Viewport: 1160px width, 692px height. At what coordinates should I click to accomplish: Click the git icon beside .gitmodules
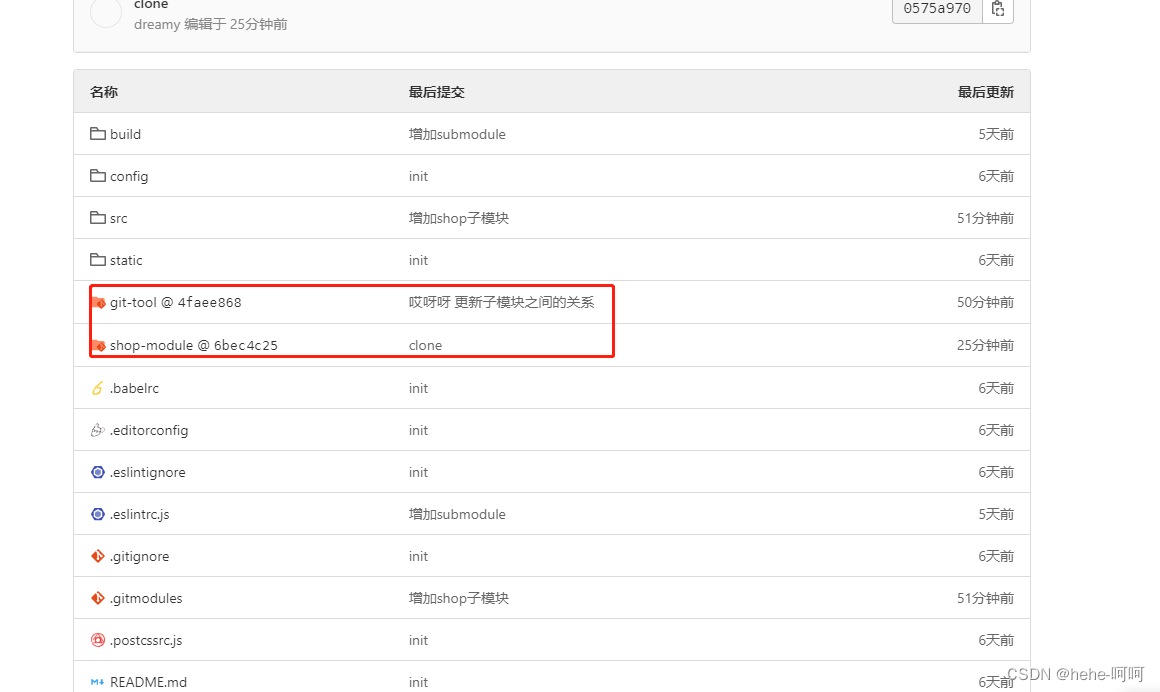click(x=98, y=598)
